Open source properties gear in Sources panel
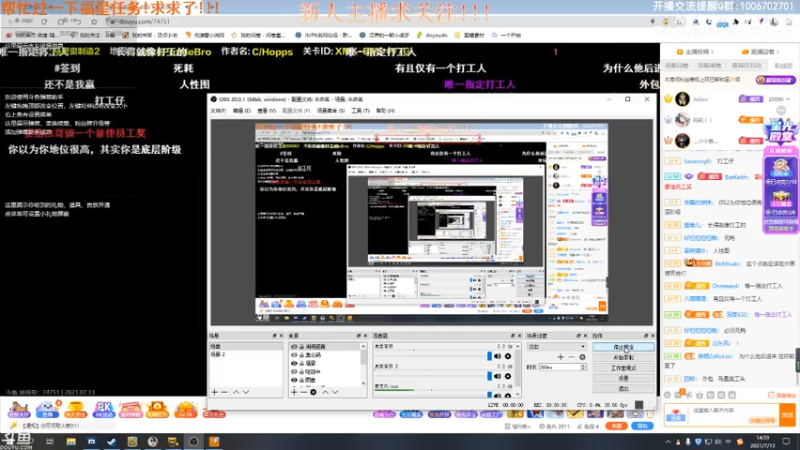Image resolution: width=800 pixels, height=450 pixels. (x=313, y=392)
